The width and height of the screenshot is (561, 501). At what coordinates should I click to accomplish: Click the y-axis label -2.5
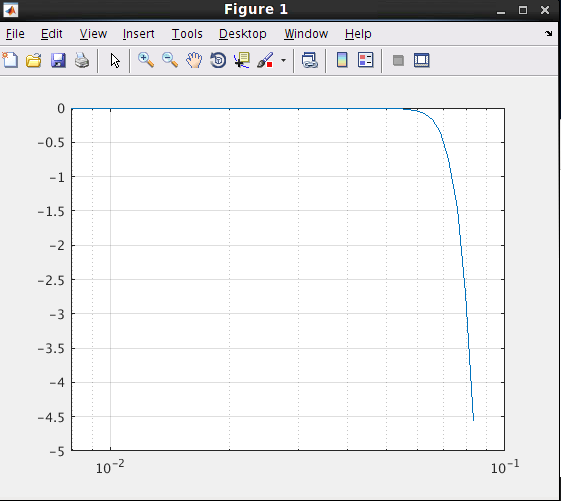52,281
